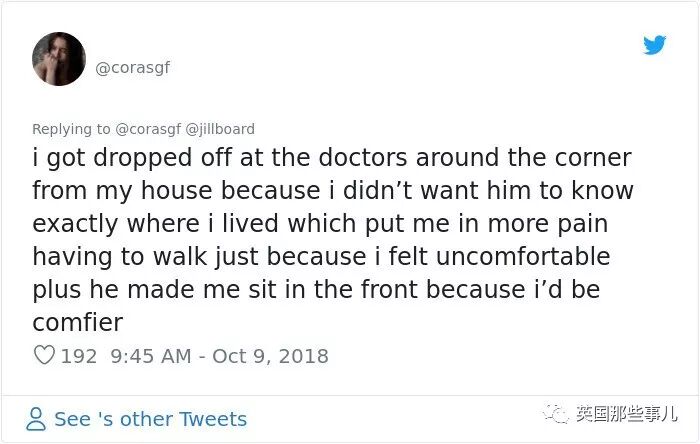
Task: Click the line "i got dropped off at the doctors"
Action: (331, 158)
